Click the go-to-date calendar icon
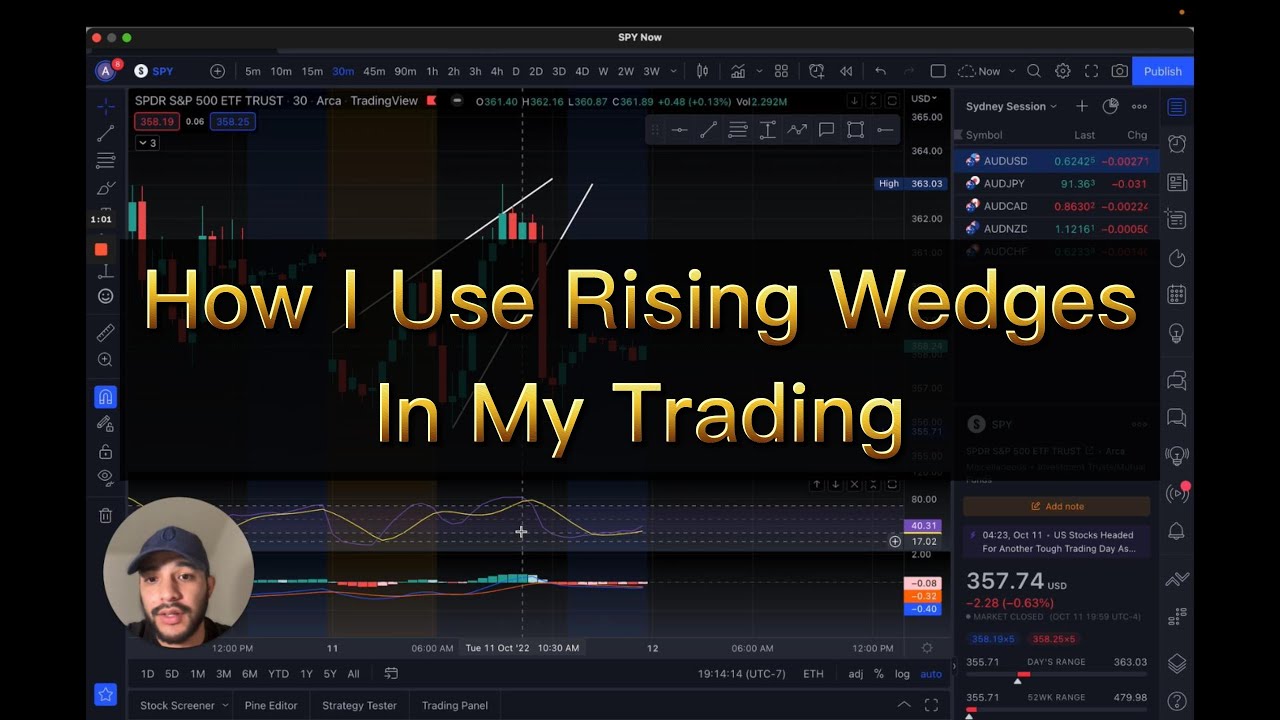This screenshot has height=720, width=1280. [x=391, y=674]
